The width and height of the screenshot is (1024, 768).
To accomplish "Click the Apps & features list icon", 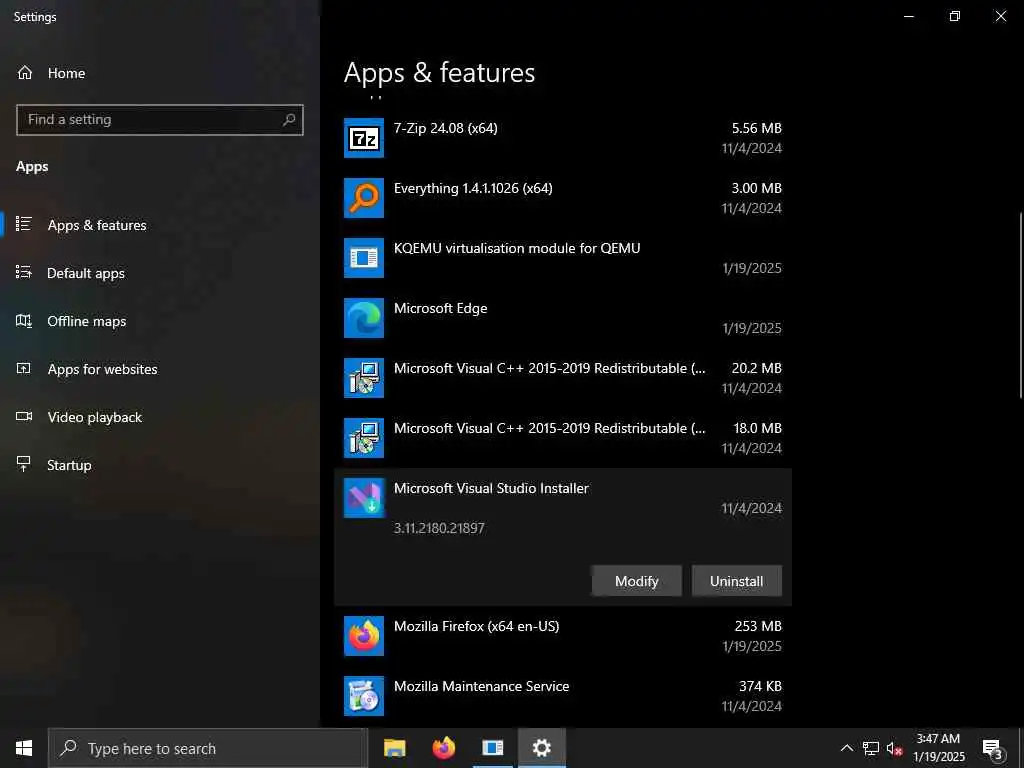I will click(x=24, y=224).
